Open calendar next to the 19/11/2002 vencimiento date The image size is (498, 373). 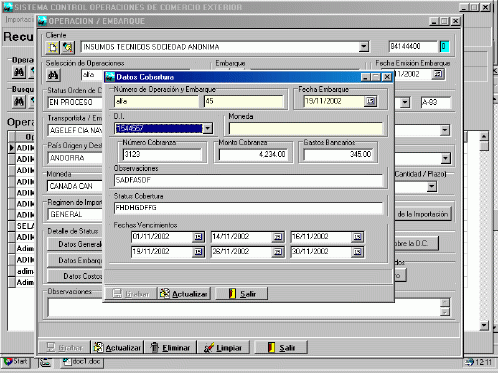point(198,252)
